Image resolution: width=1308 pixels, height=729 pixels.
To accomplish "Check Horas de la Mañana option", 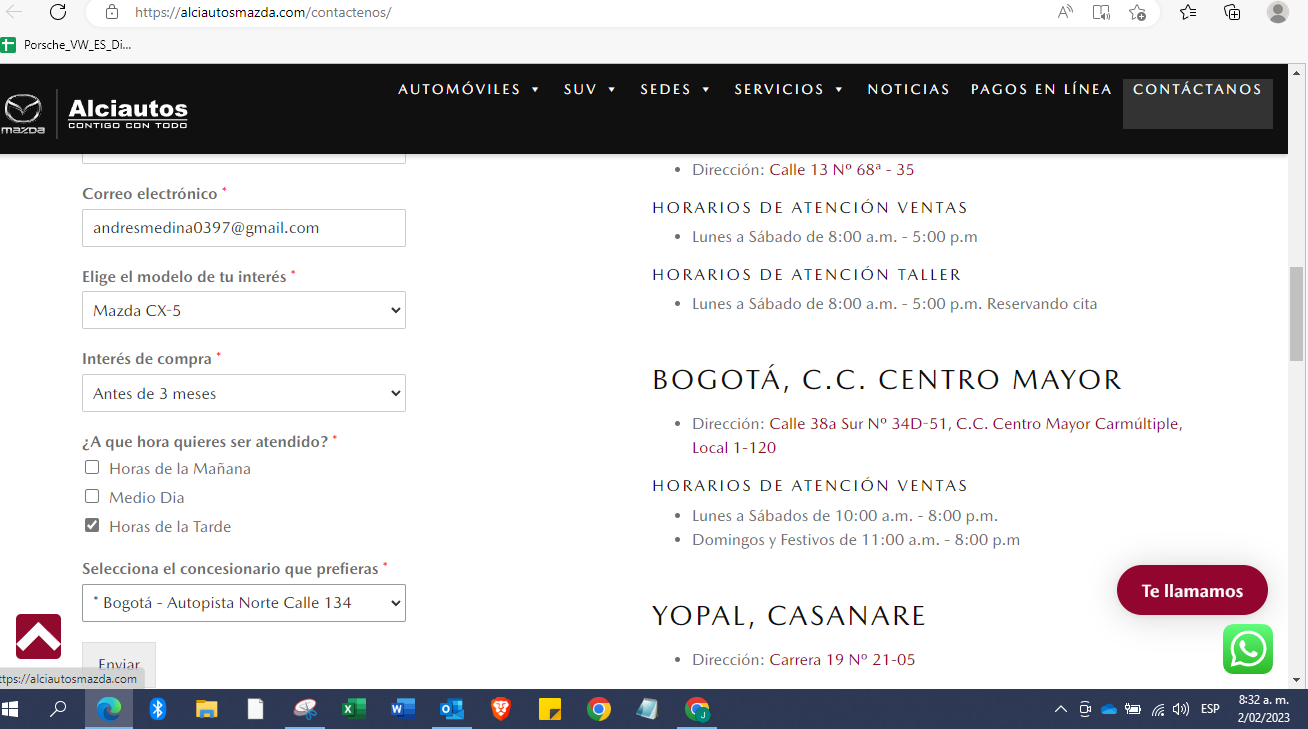I will pyautogui.click(x=92, y=467).
